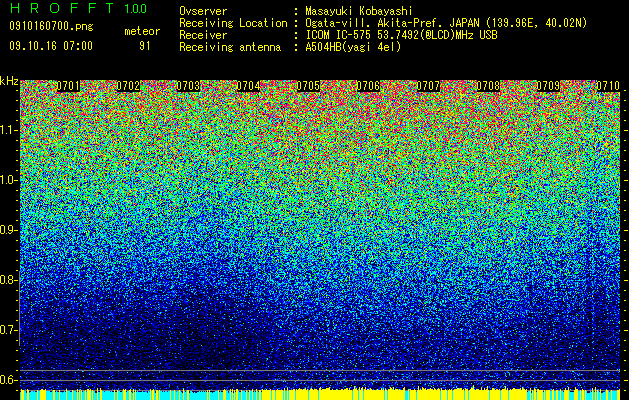Click the 0703 time marker
This screenshot has width=629, height=400.
pyautogui.click(x=189, y=86)
